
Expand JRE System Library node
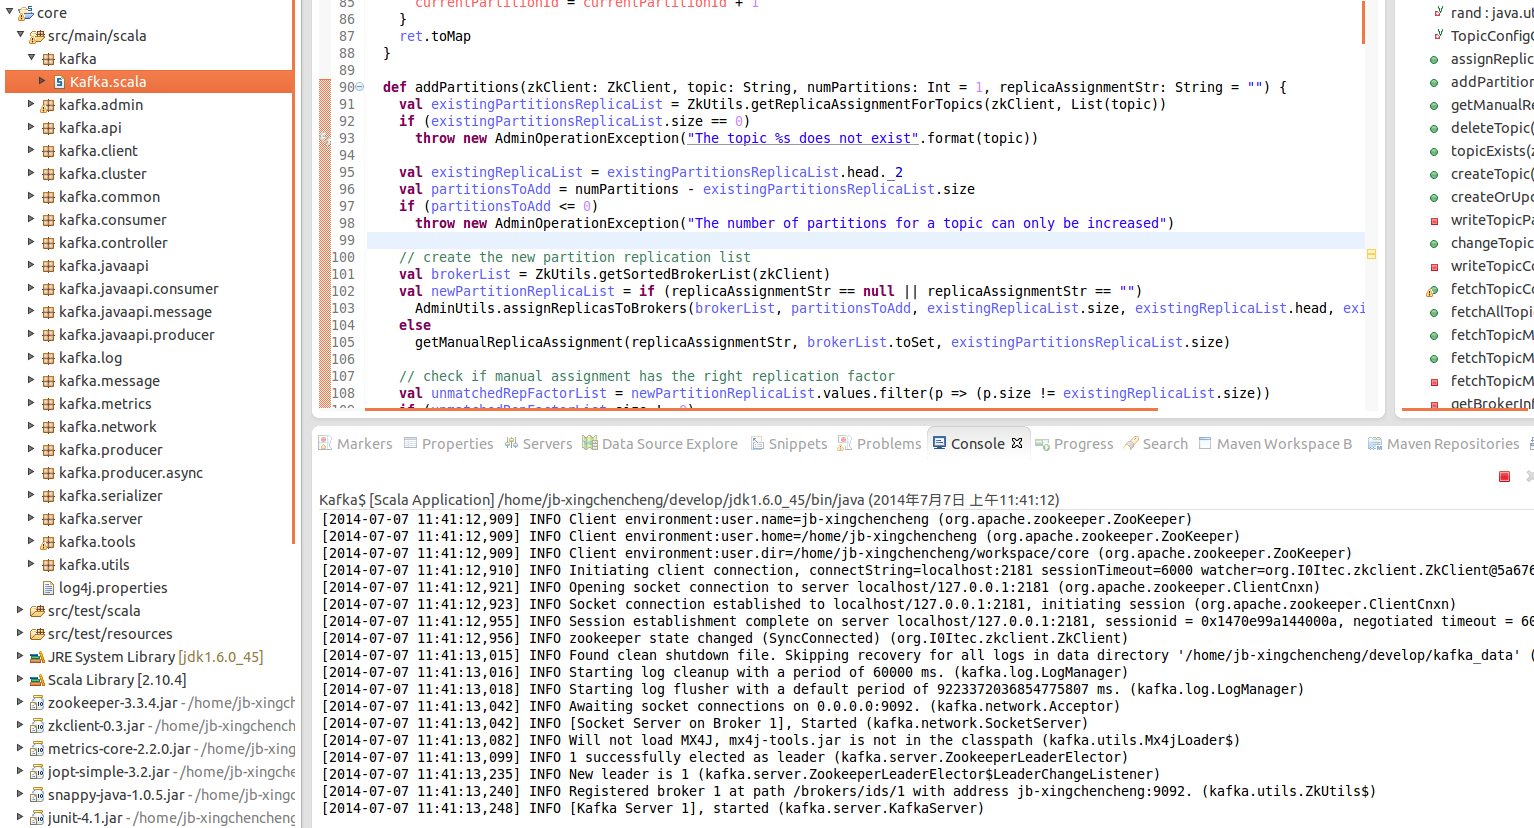click(20, 656)
